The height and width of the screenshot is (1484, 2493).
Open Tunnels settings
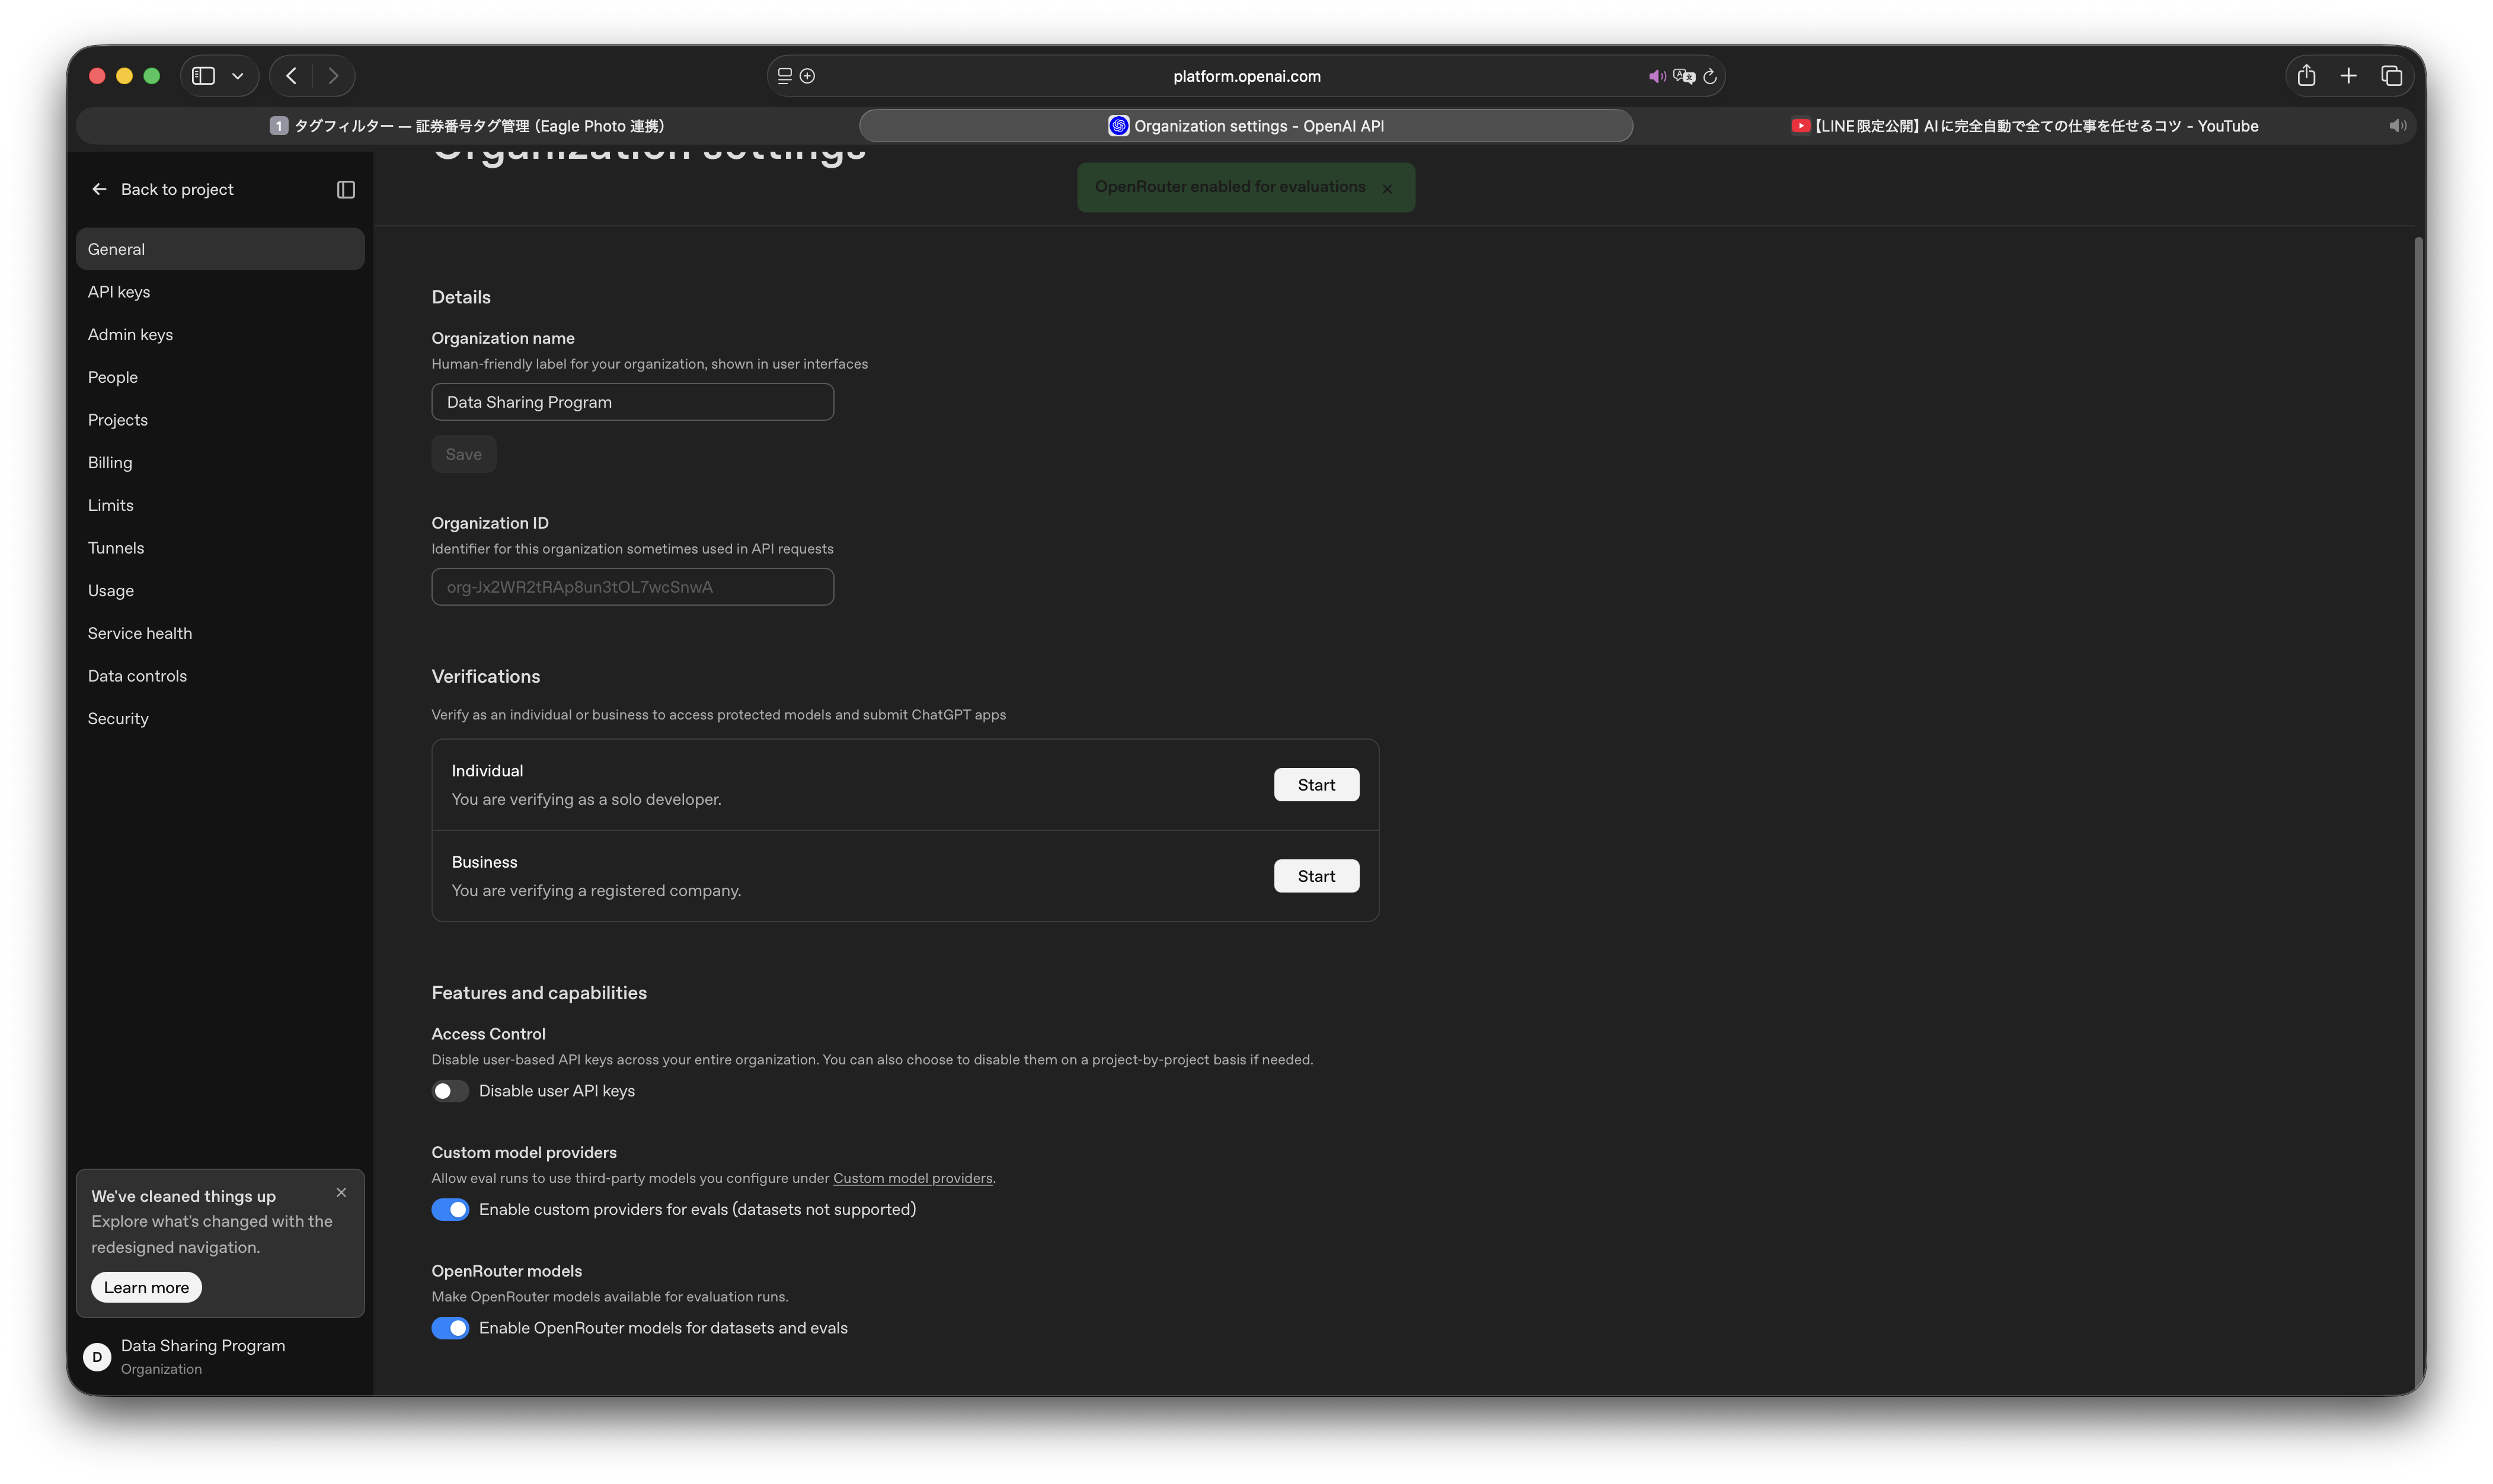(x=220, y=548)
